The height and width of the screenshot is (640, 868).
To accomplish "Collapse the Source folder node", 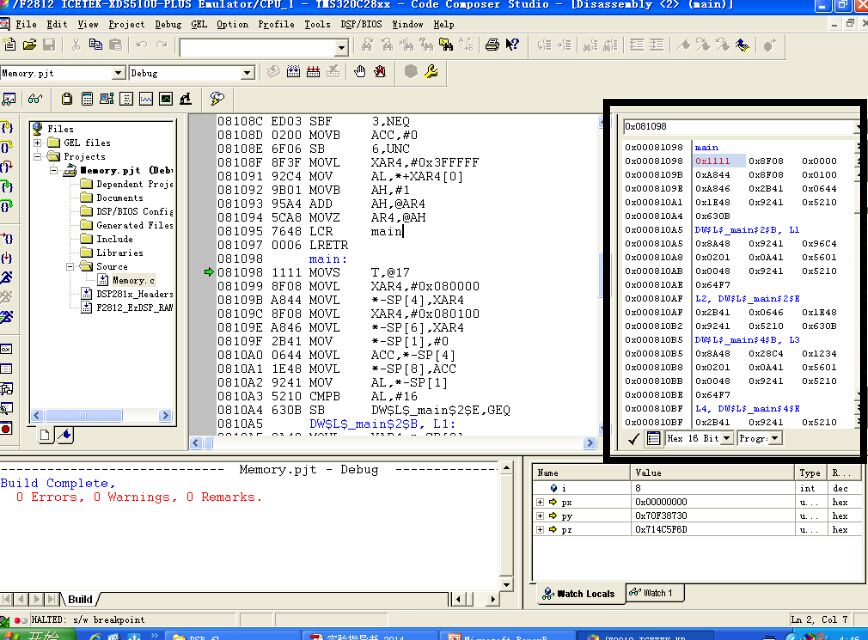I will [70, 267].
